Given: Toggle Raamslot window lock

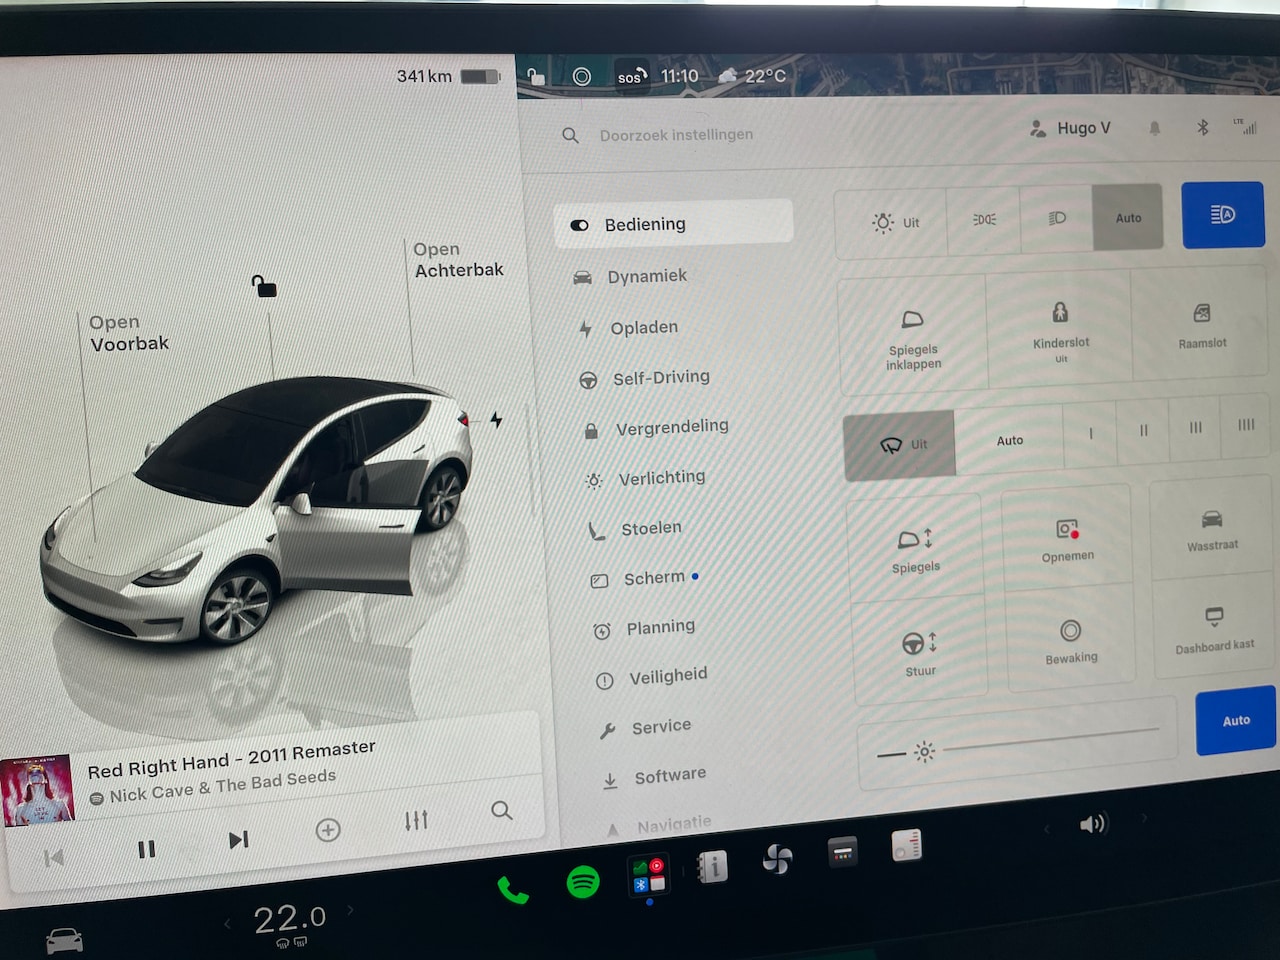Looking at the screenshot, I should [1202, 325].
